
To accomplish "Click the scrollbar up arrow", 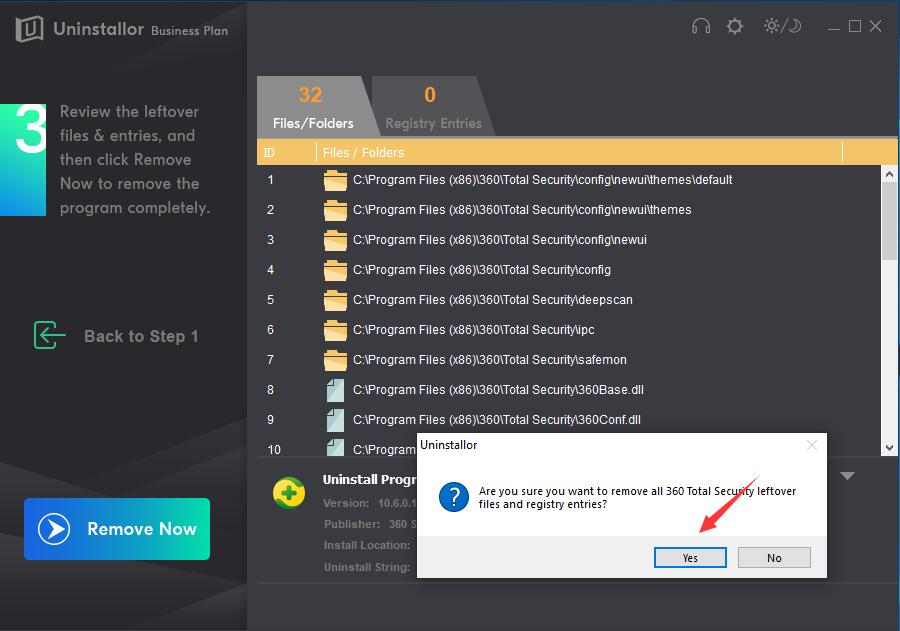I will click(x=889, y=174).
